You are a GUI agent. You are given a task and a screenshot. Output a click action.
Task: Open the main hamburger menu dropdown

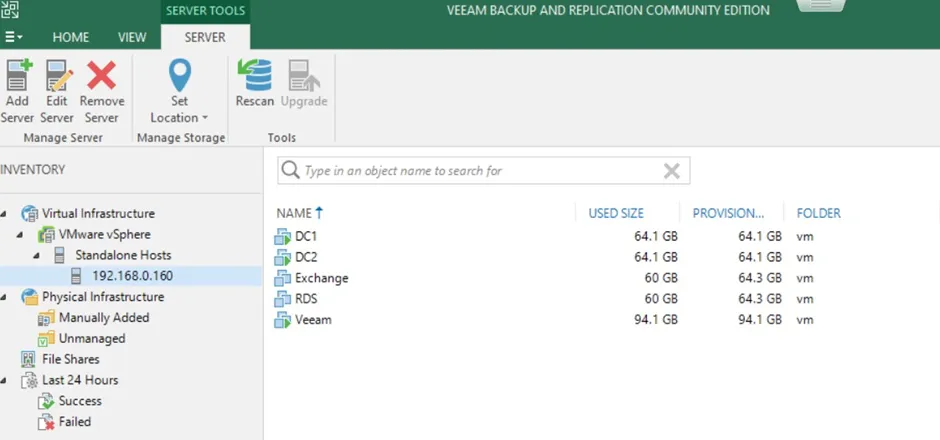point(13,37)
